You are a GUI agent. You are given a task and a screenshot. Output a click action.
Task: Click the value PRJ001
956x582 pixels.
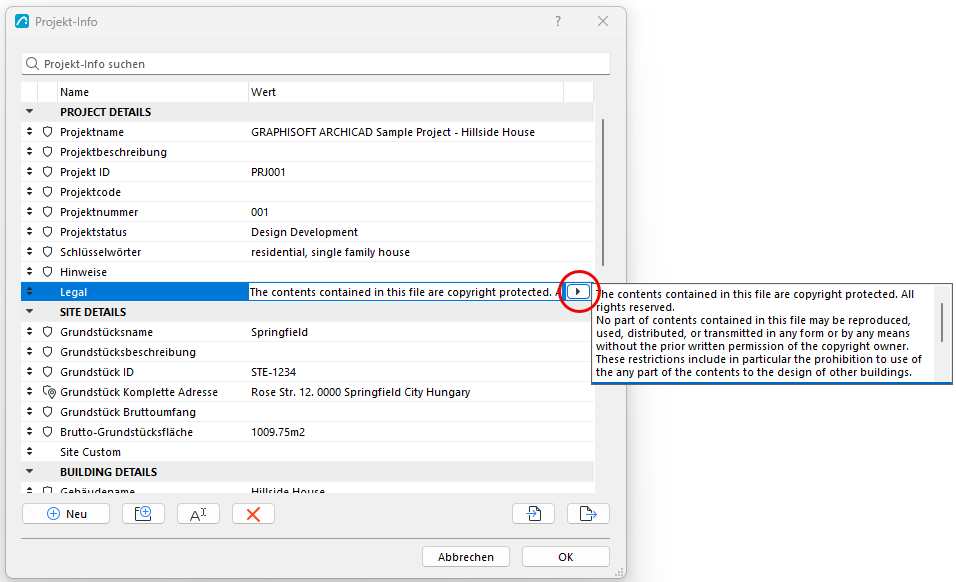268,172
